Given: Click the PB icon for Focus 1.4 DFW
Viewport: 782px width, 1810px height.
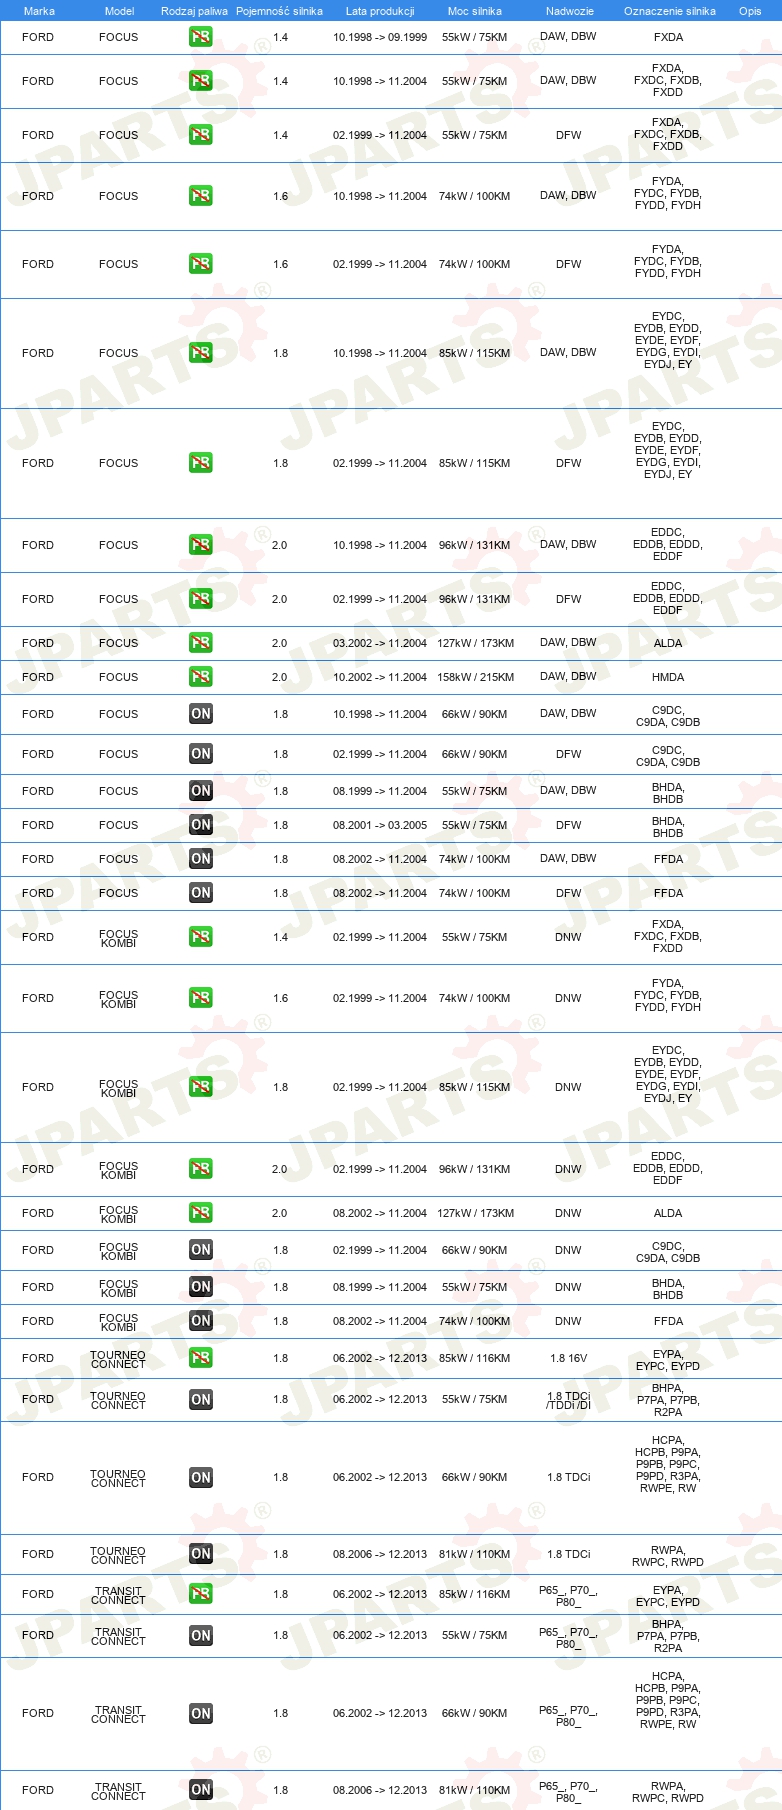Looking at the screenshot, I should [201, 135].
